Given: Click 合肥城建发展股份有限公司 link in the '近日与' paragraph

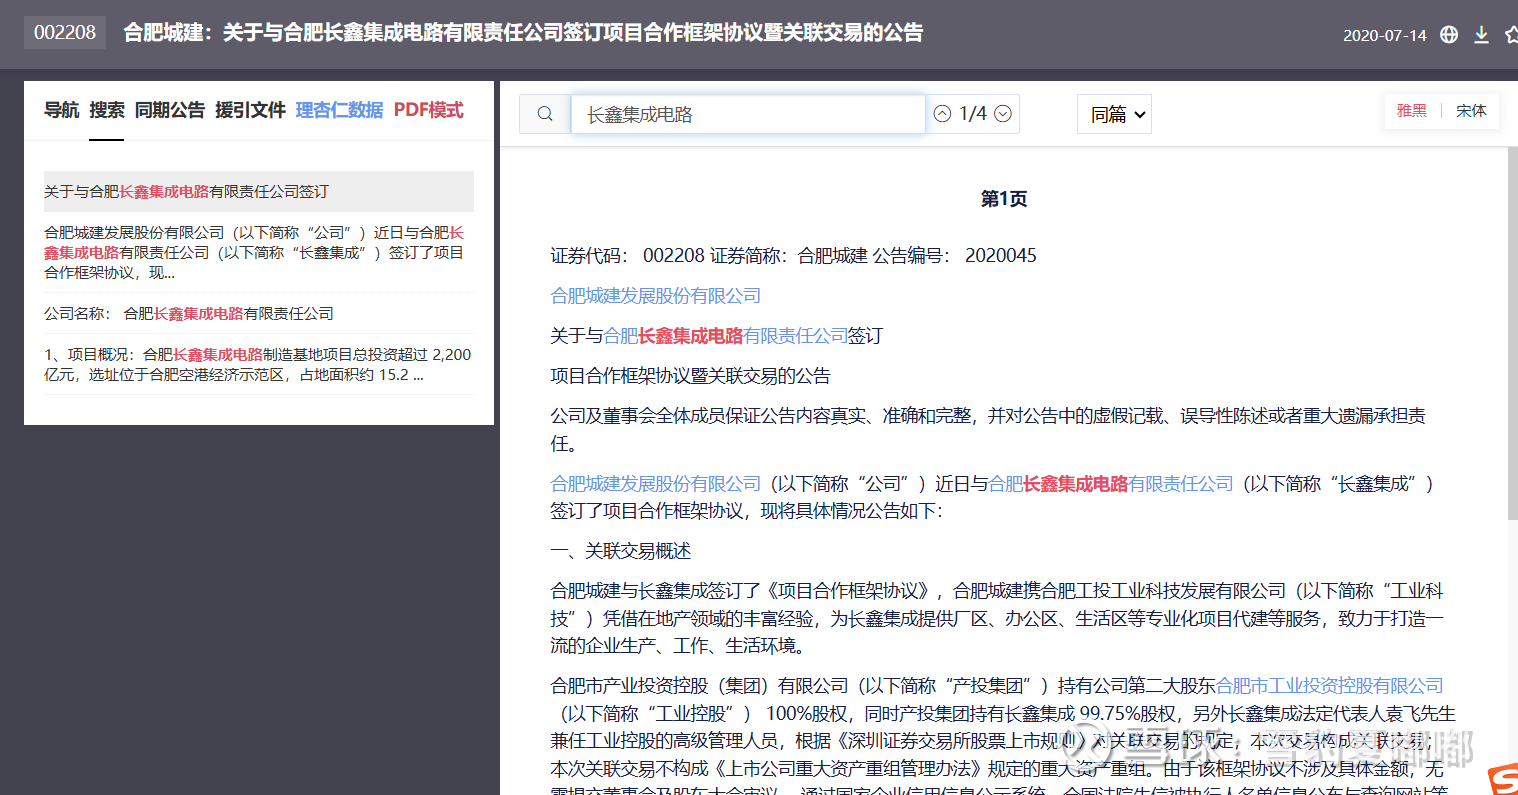Looking at the screenshot, I should [656, 484].
